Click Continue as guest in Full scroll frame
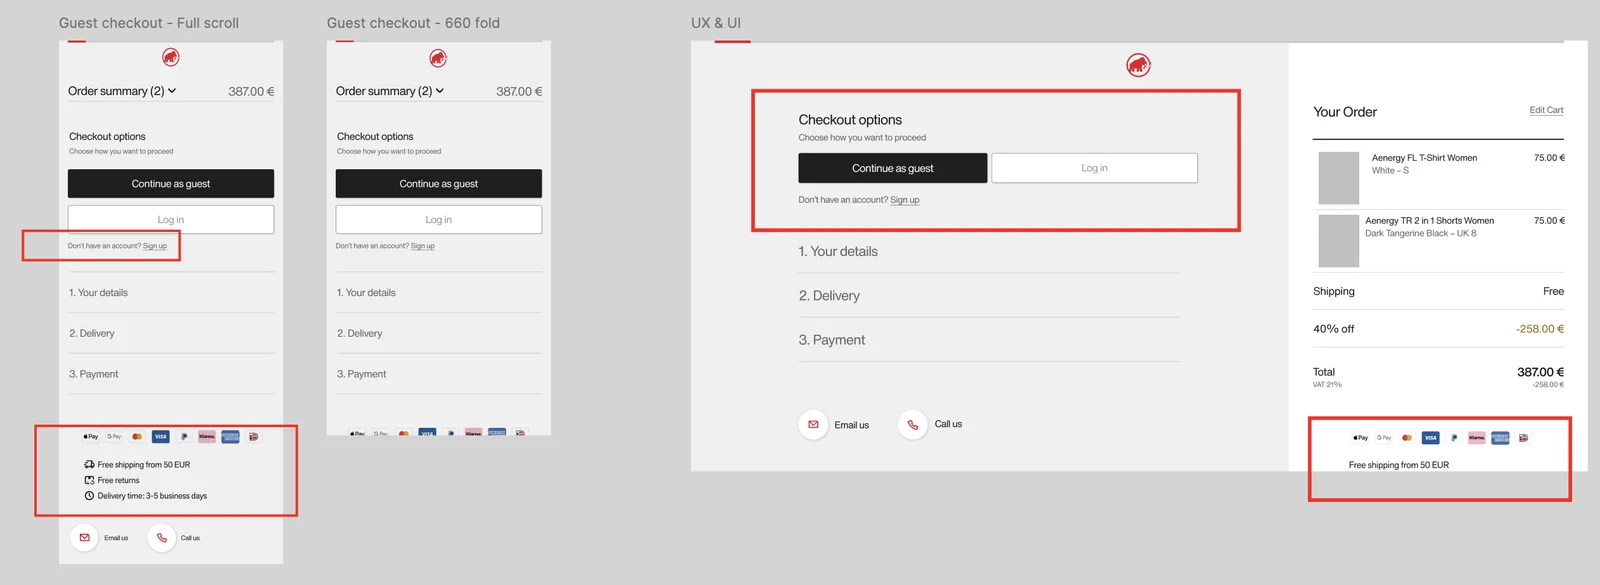 (x=171, y=184)
